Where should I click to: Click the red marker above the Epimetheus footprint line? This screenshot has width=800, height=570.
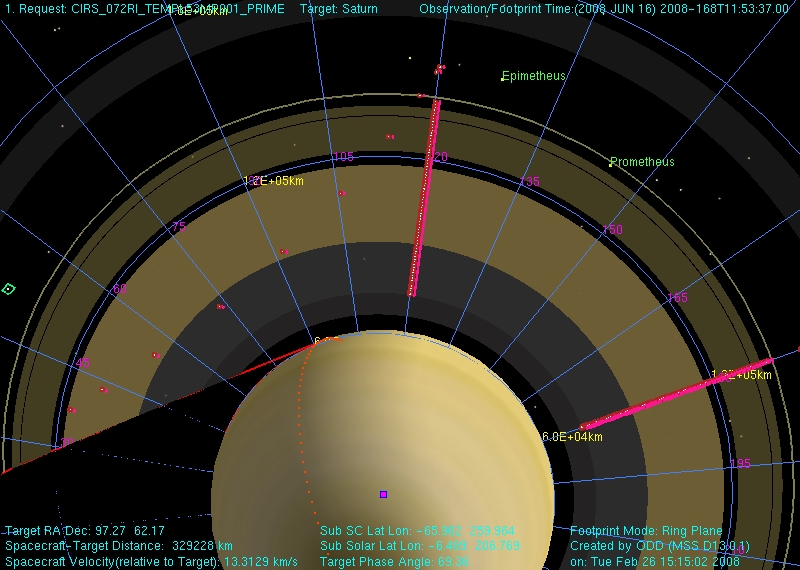point(439,69)
